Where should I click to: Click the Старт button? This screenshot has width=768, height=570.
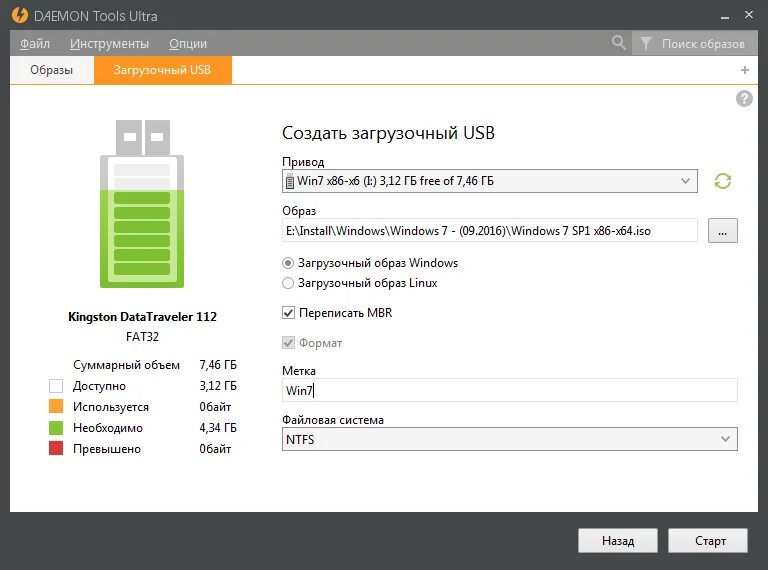point(708,541)
